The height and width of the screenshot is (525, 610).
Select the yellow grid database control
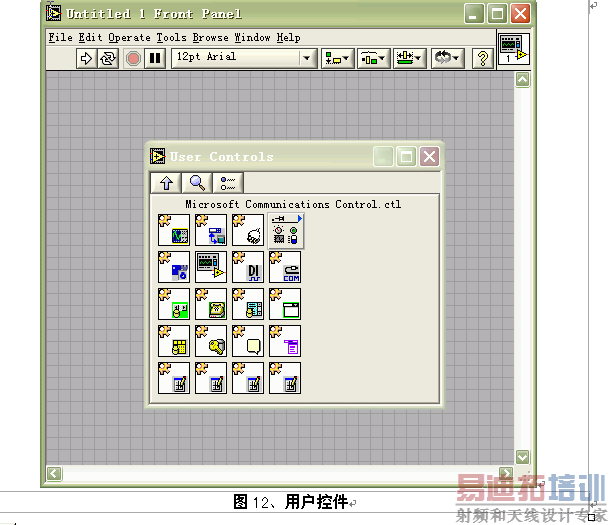pos(174,341)
